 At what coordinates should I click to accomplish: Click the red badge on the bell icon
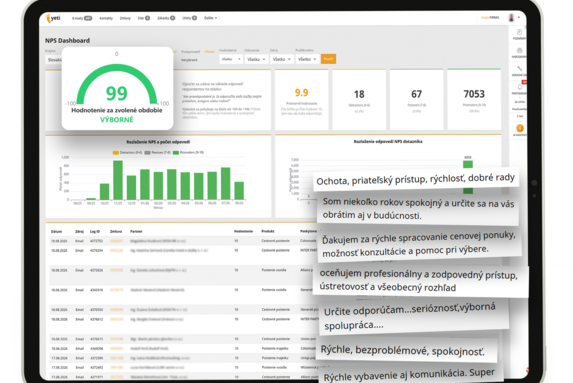(524, 82)
